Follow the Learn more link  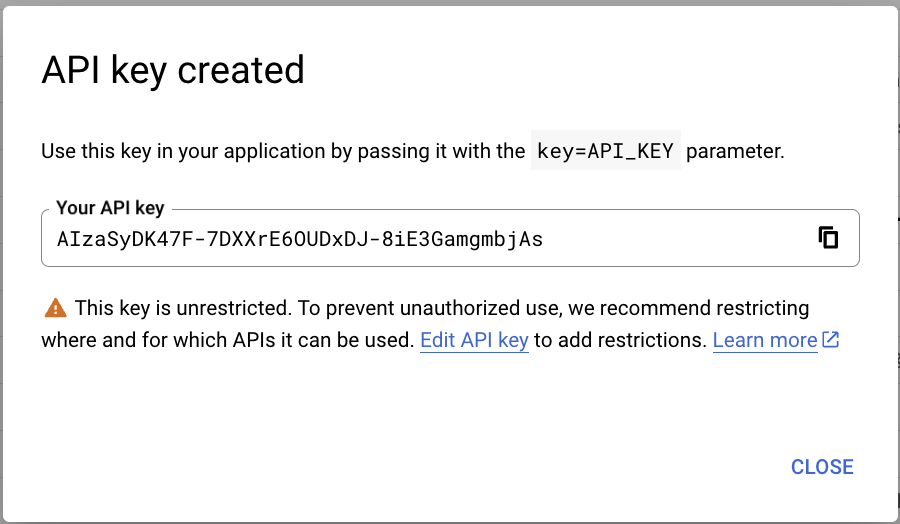[x=765, y=340]
